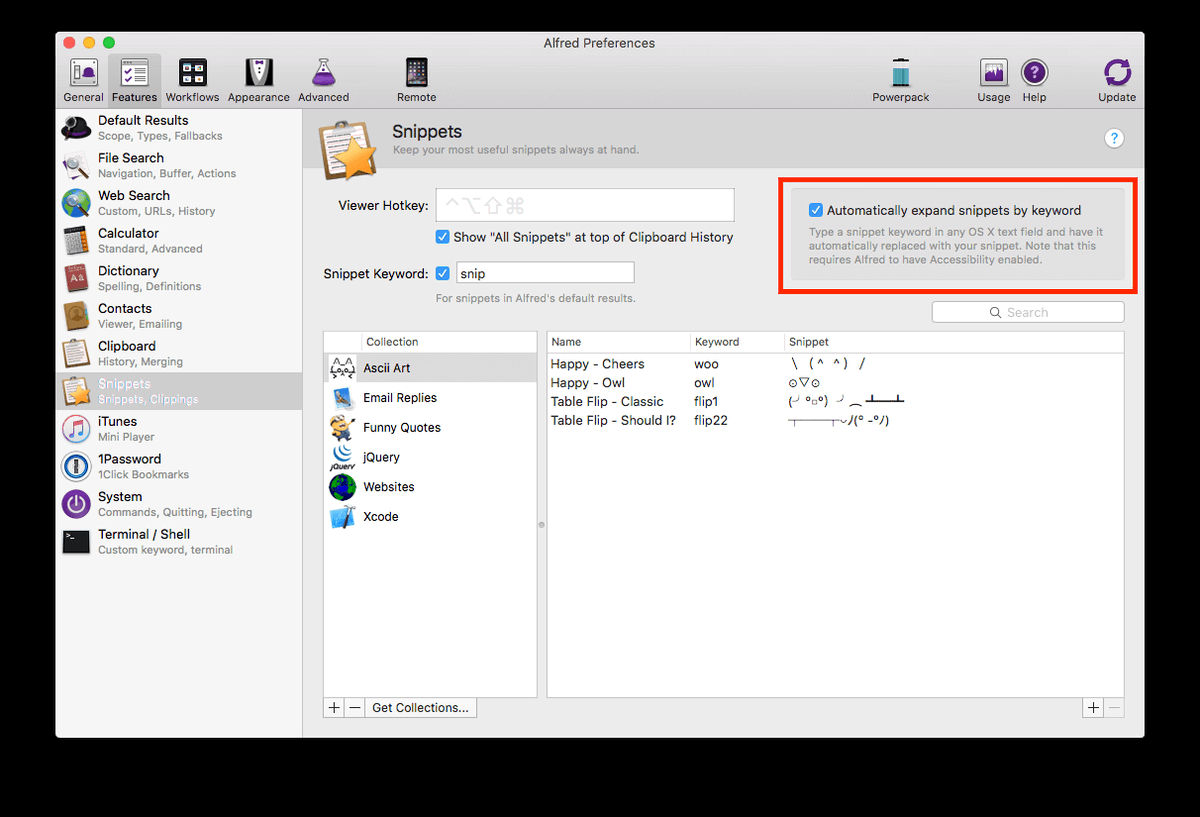Click the snip keyword text field
Screen dimensions: 1200x817
point(545,273)
